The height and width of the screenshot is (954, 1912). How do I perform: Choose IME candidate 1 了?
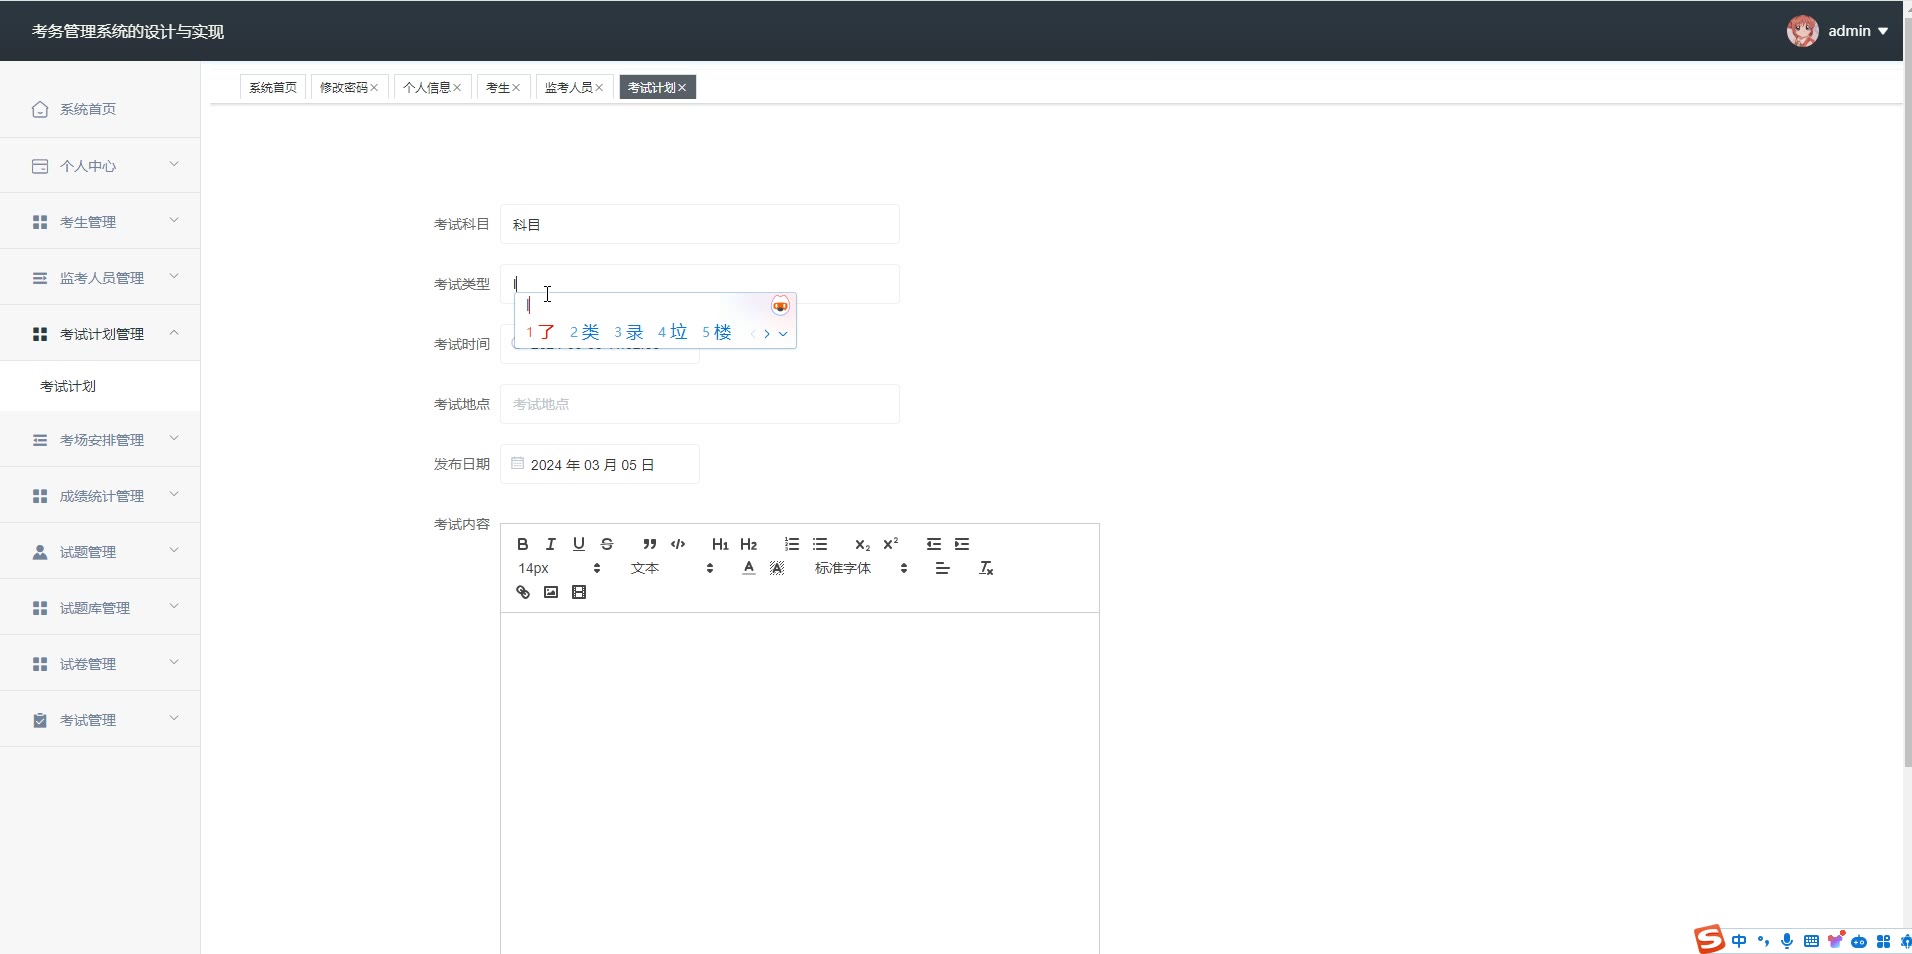[x=540, y=332]
